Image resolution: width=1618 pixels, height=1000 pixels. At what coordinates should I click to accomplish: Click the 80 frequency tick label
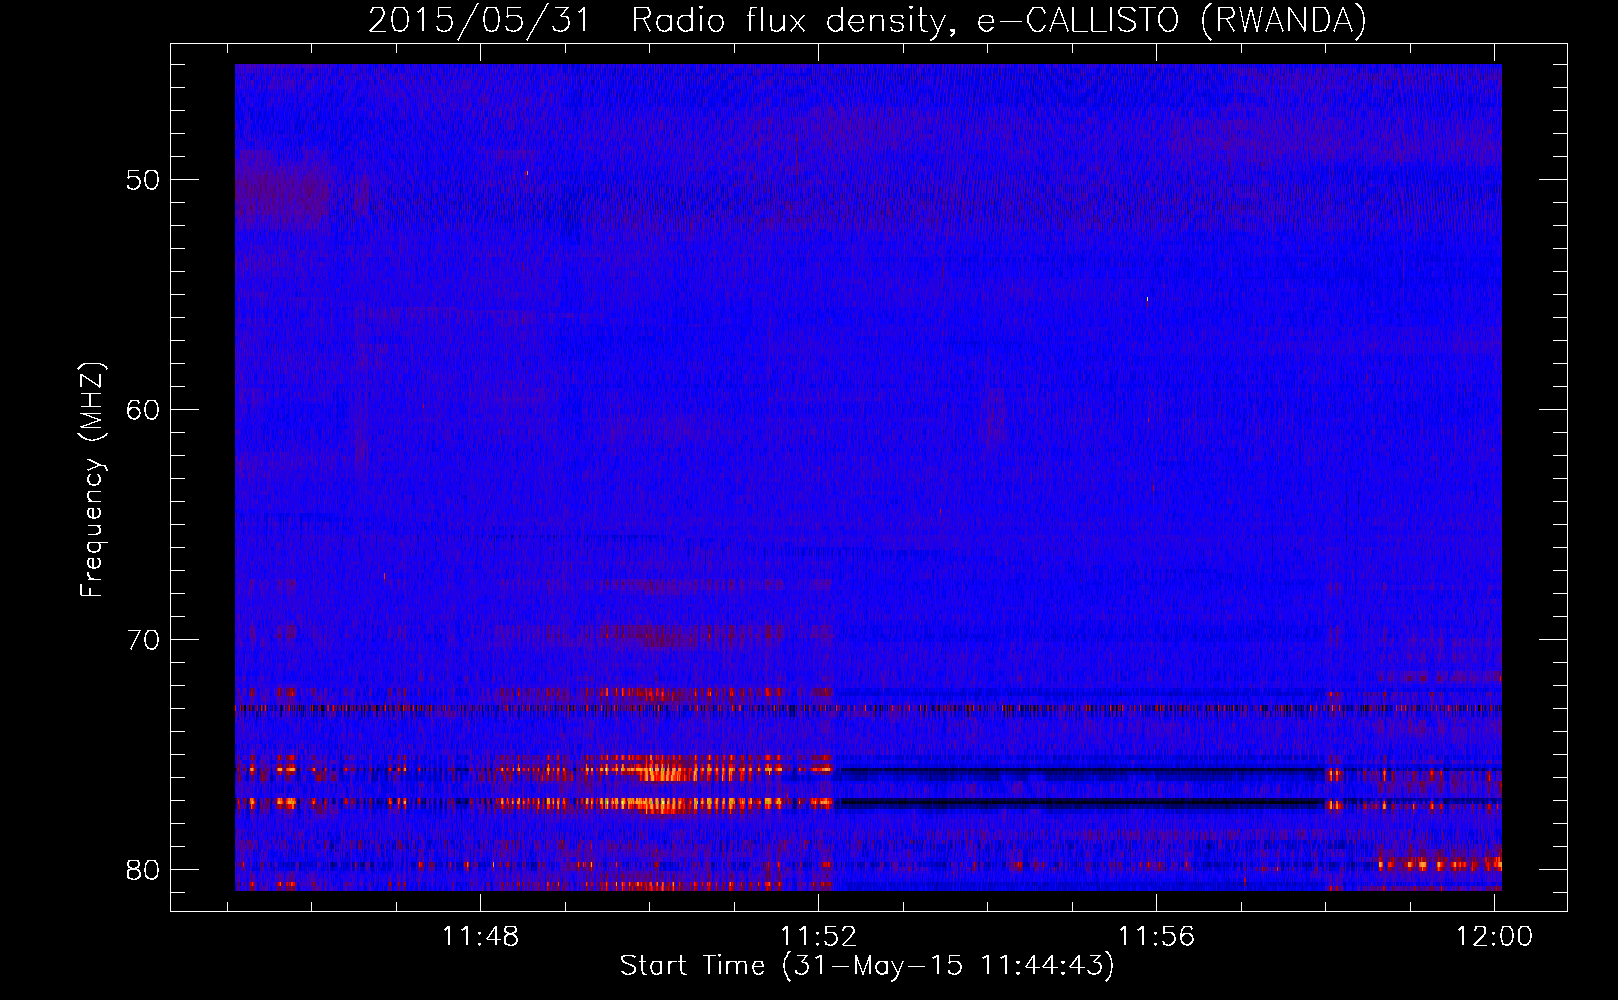143,869
